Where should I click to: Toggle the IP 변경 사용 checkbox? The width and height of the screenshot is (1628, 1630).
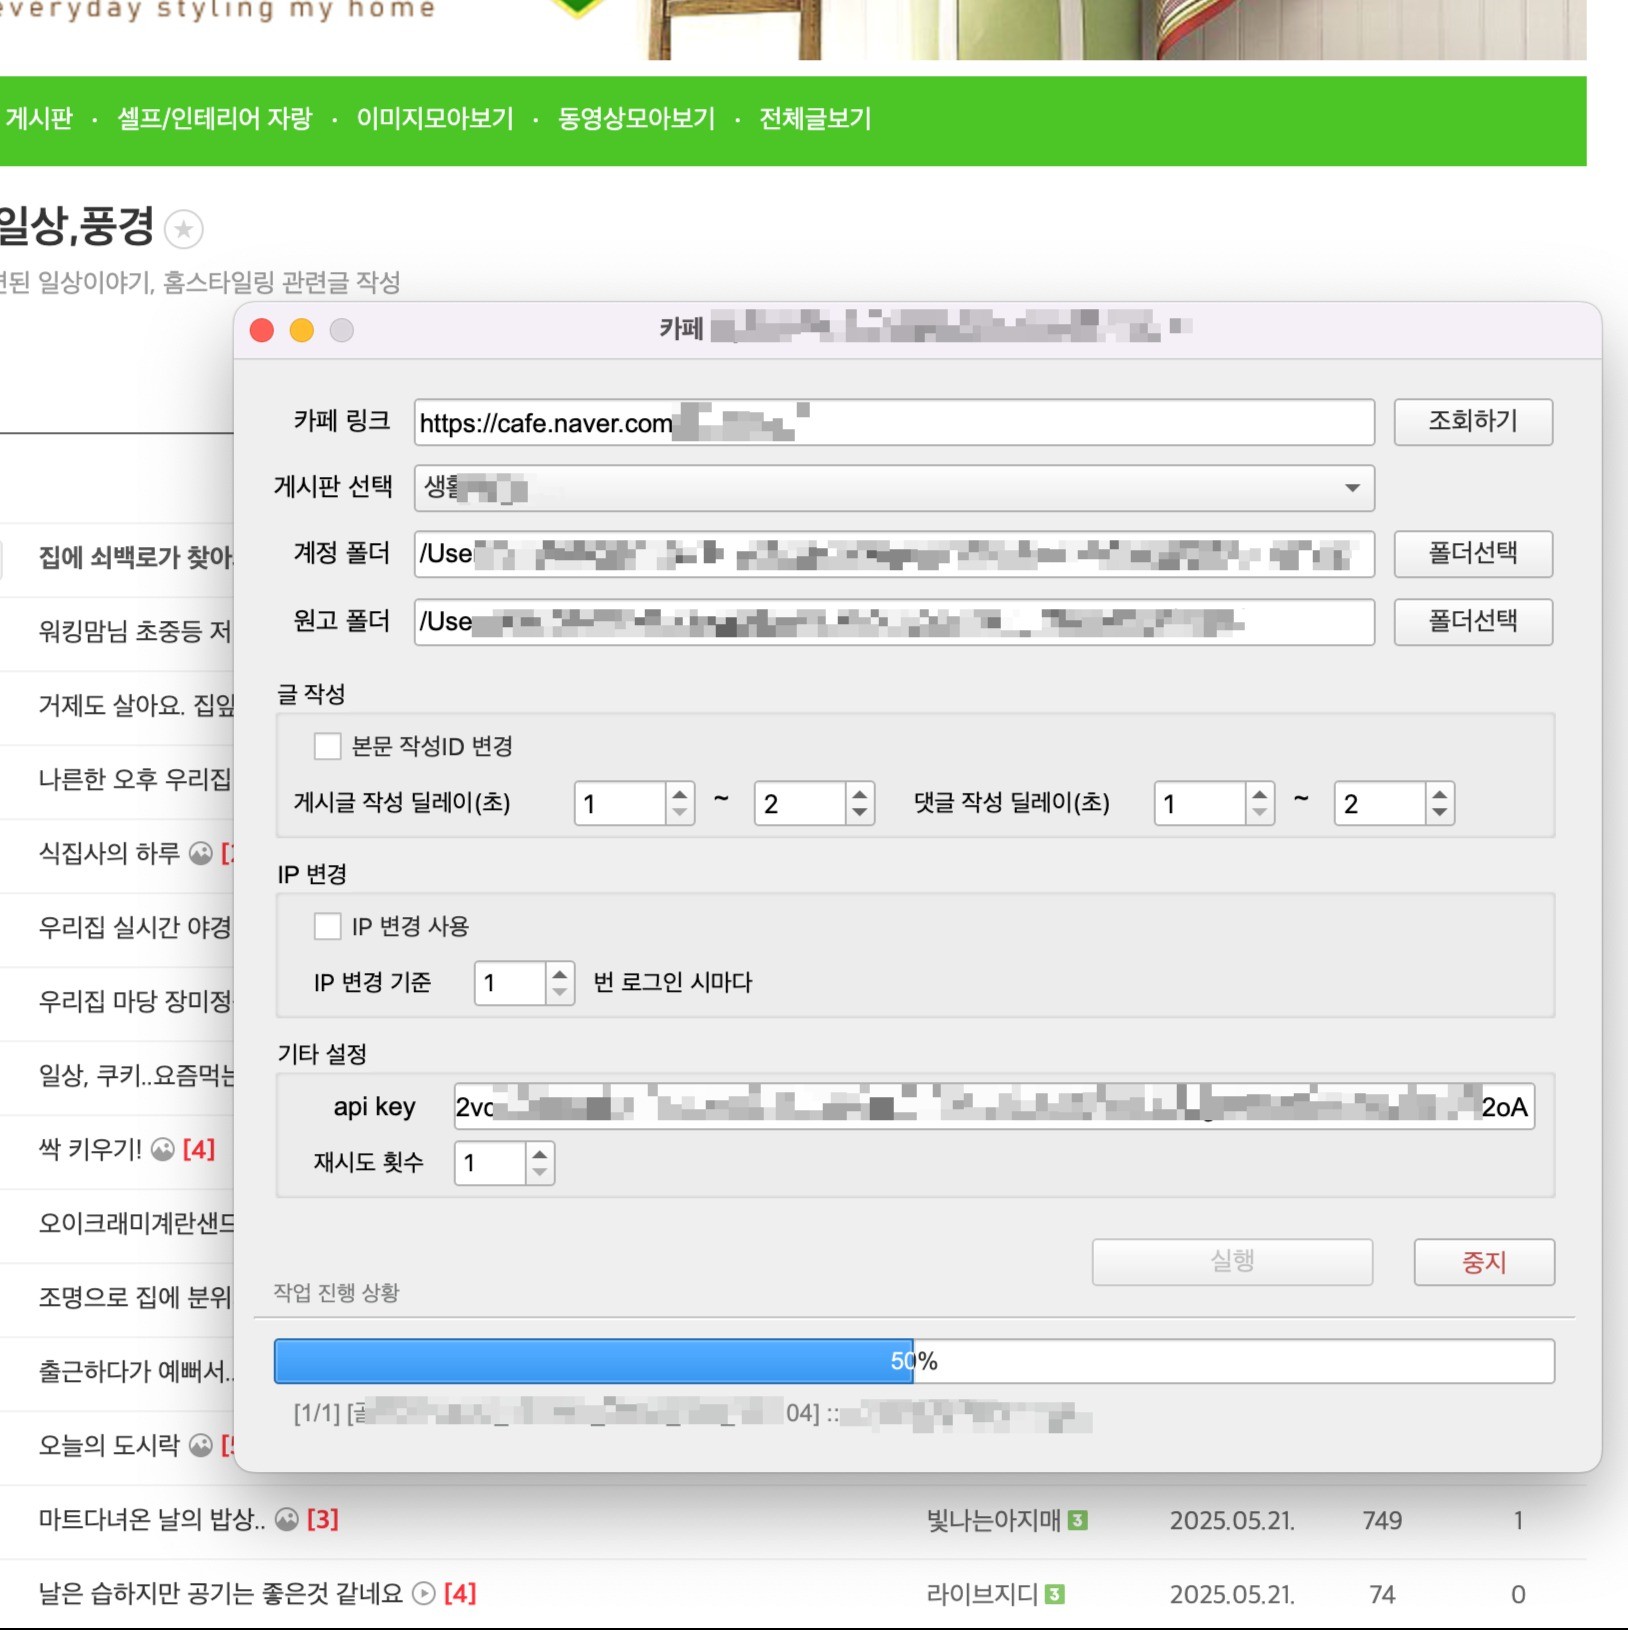coord(327,926)
